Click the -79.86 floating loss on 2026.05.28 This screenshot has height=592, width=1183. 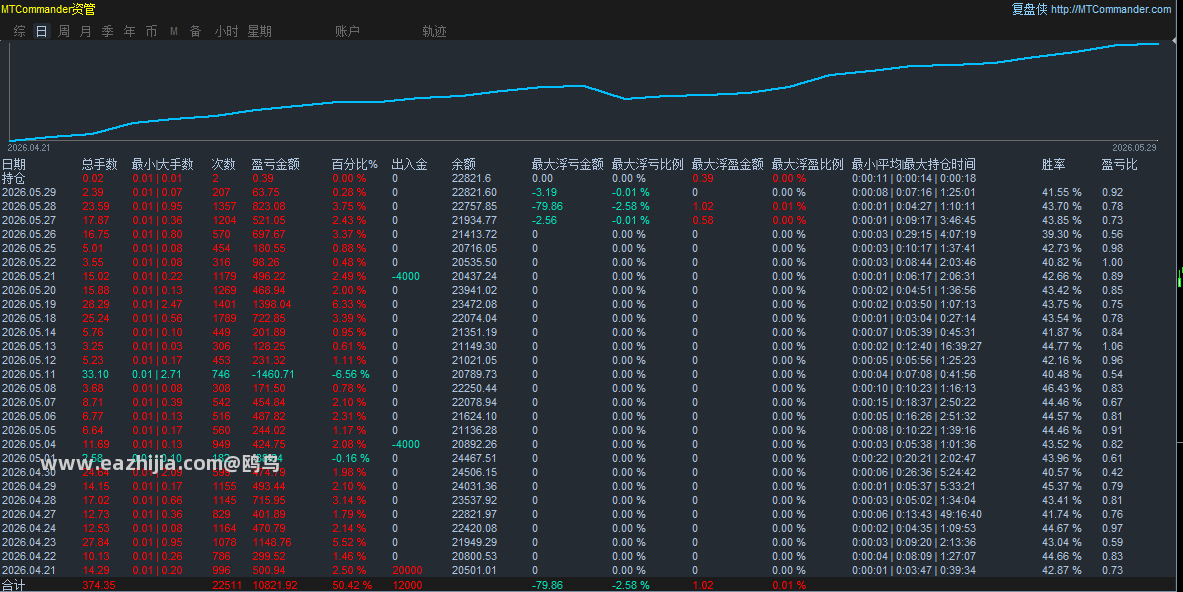[x=547, y=206]
